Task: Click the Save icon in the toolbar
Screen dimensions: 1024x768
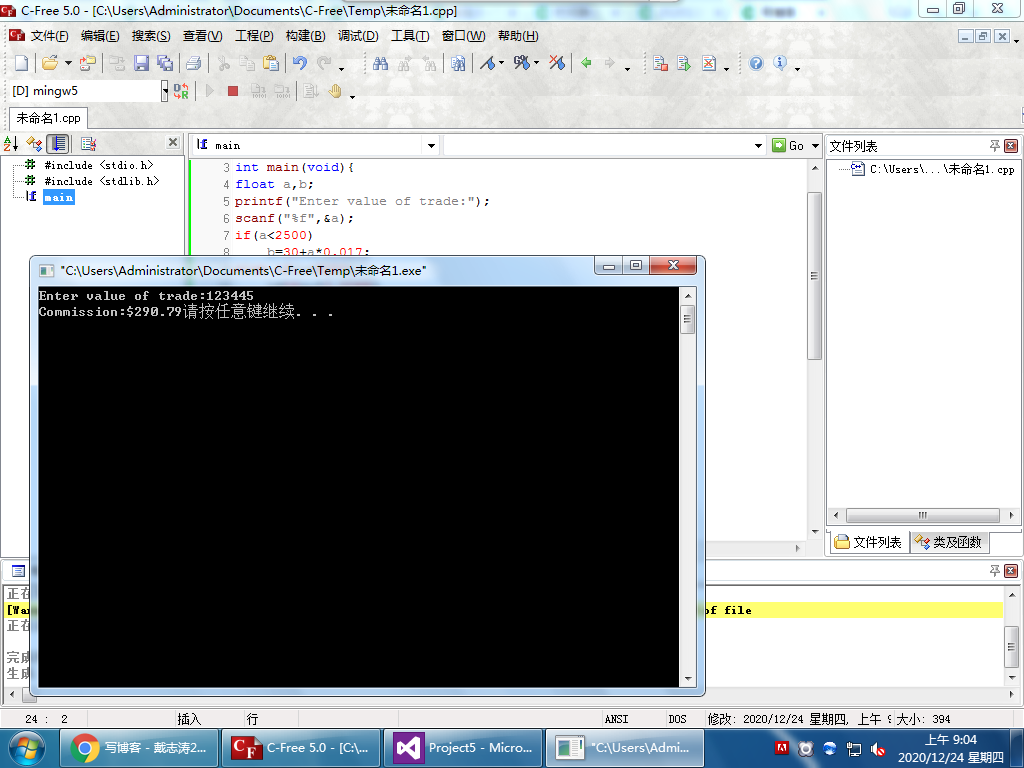Action: pos(141,63)
